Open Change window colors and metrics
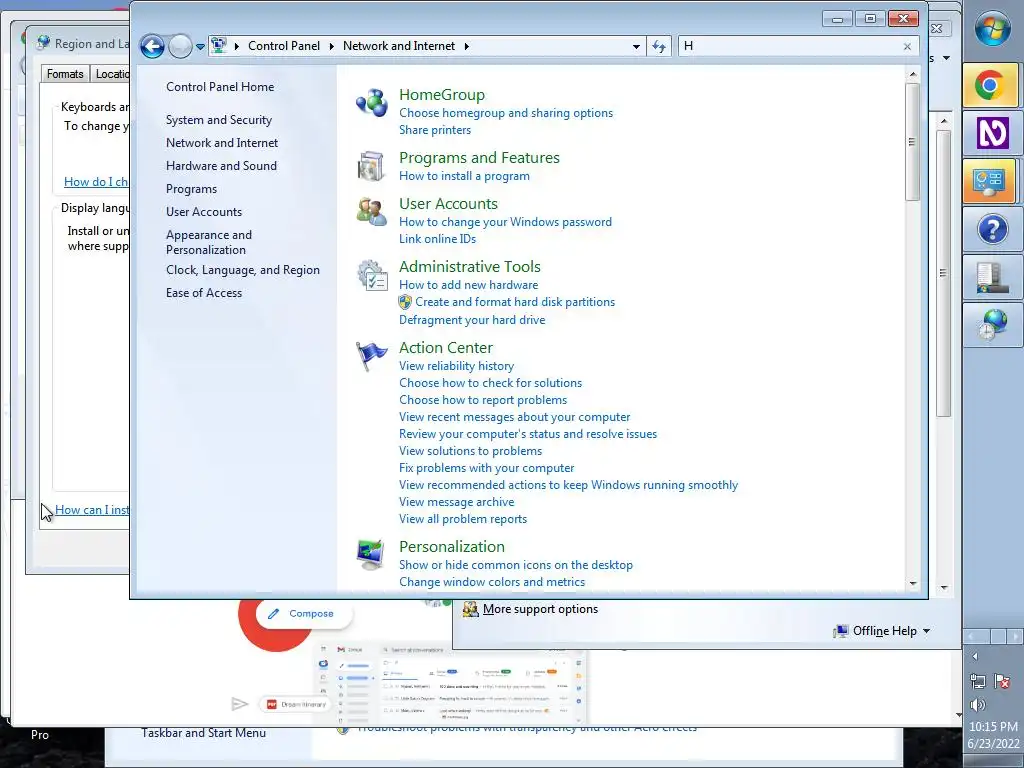 (x=492, y=582)
